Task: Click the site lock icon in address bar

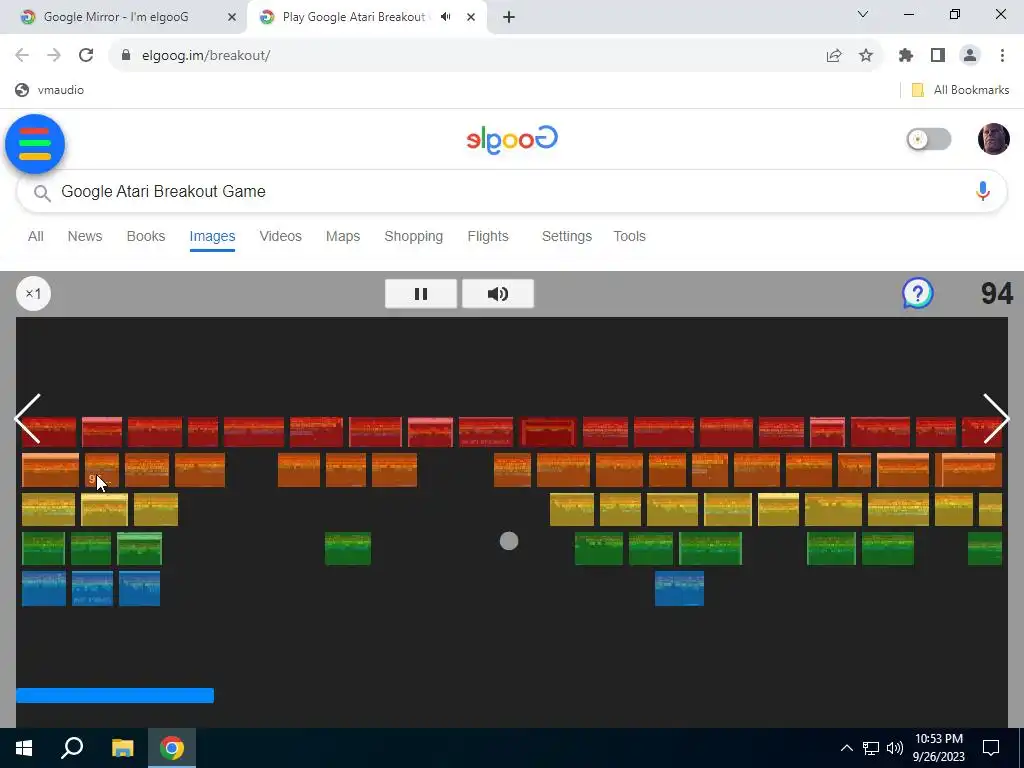Action: 126,56
